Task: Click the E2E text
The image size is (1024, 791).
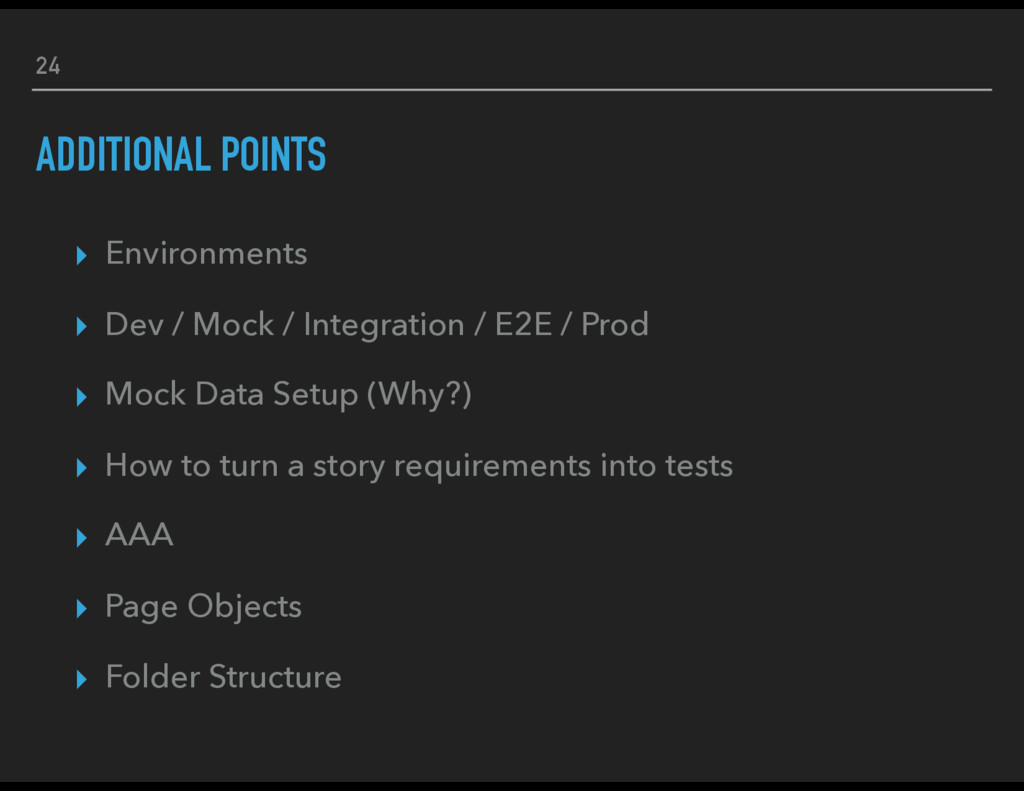Action: (523, 324)
